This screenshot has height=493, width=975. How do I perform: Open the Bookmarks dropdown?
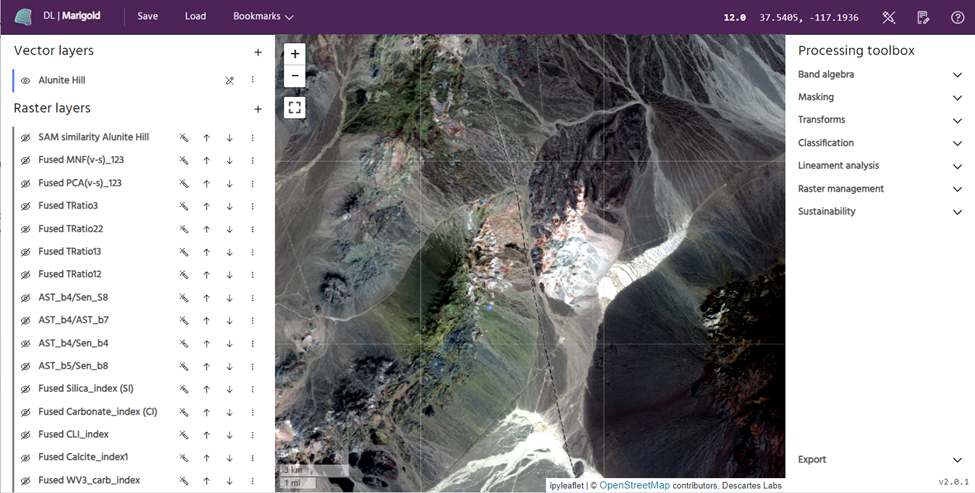tap(263, 17)
